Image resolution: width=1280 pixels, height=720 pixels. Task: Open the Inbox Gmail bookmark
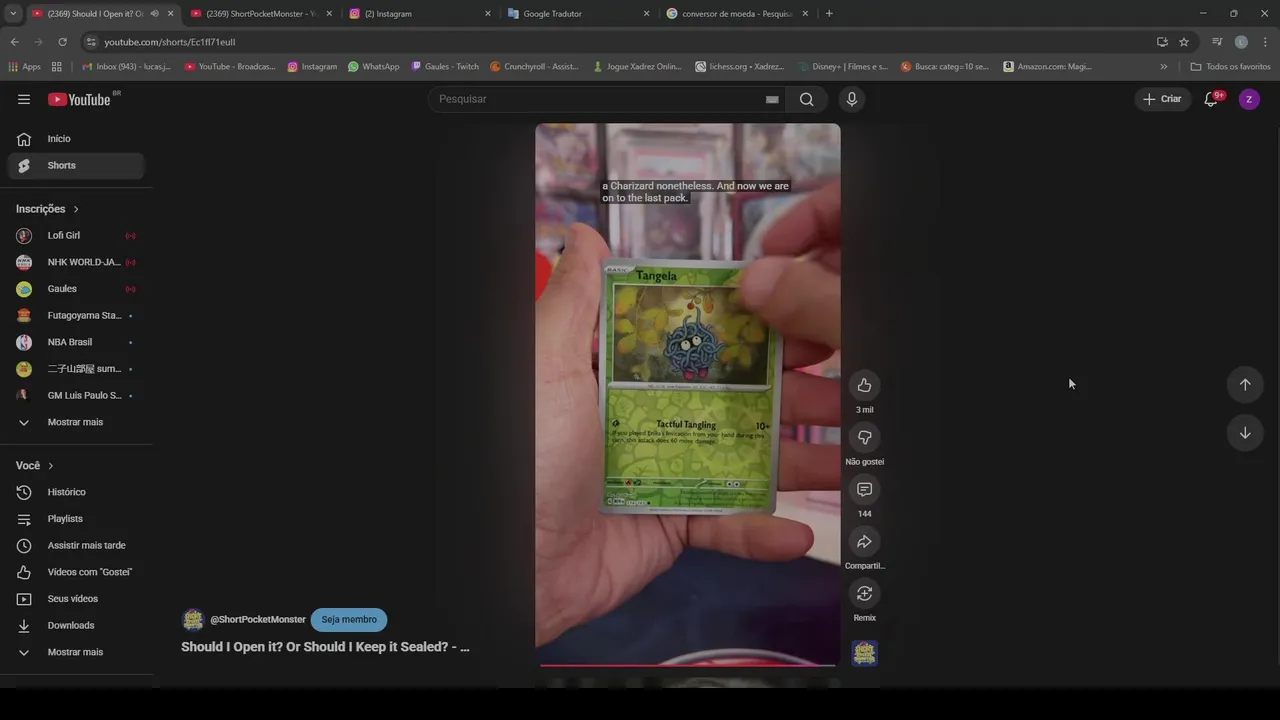(x=126, y=67)
